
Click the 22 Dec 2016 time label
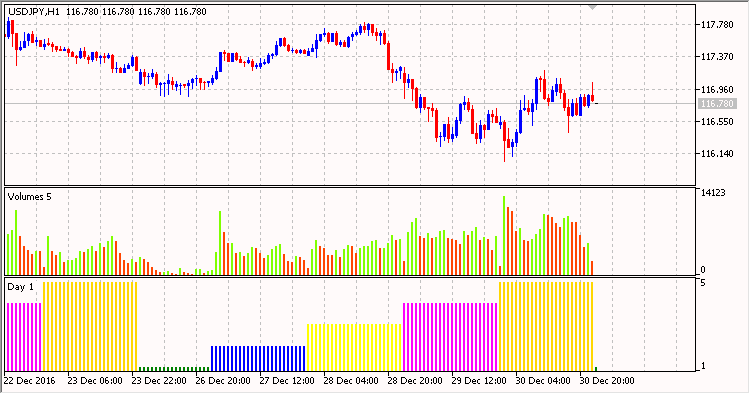(x=30, y=381)
